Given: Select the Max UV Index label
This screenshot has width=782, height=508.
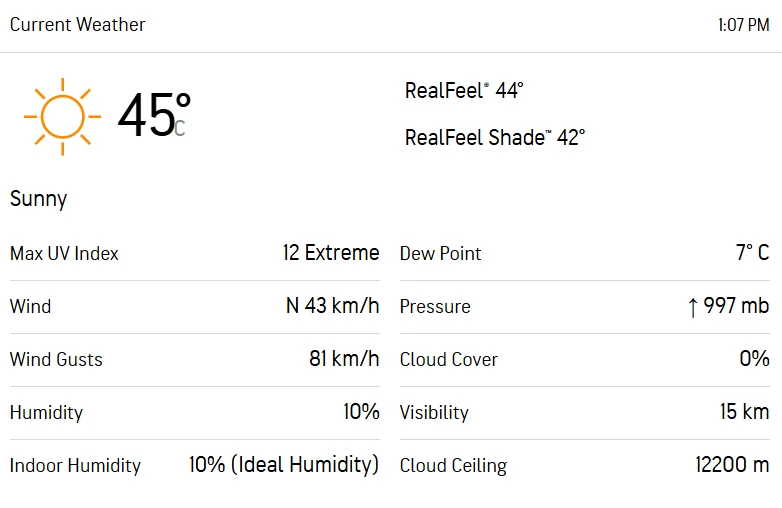Looking at the screenshot, I should [x=64, y=254].
